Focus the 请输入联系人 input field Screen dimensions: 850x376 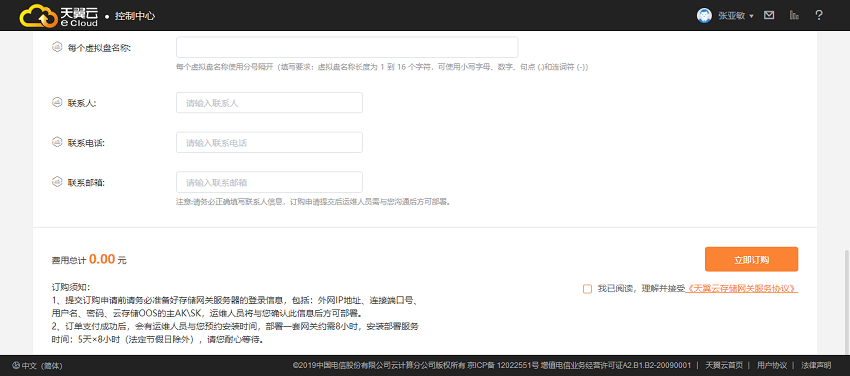click(269, 102)
